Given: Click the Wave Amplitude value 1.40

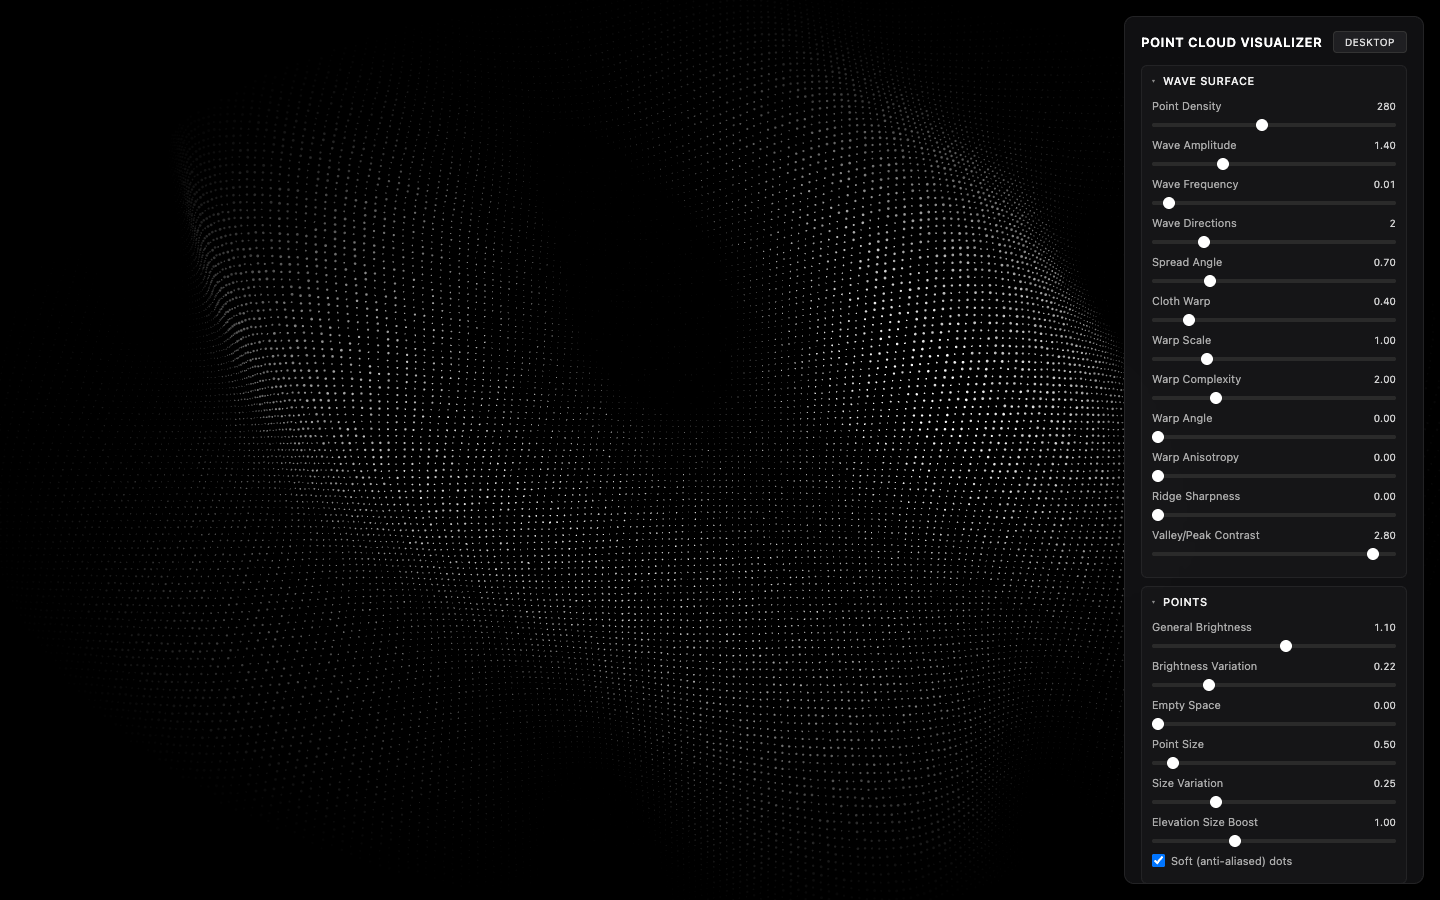Looking at the screenshot, I should (x=1385, y=145).
